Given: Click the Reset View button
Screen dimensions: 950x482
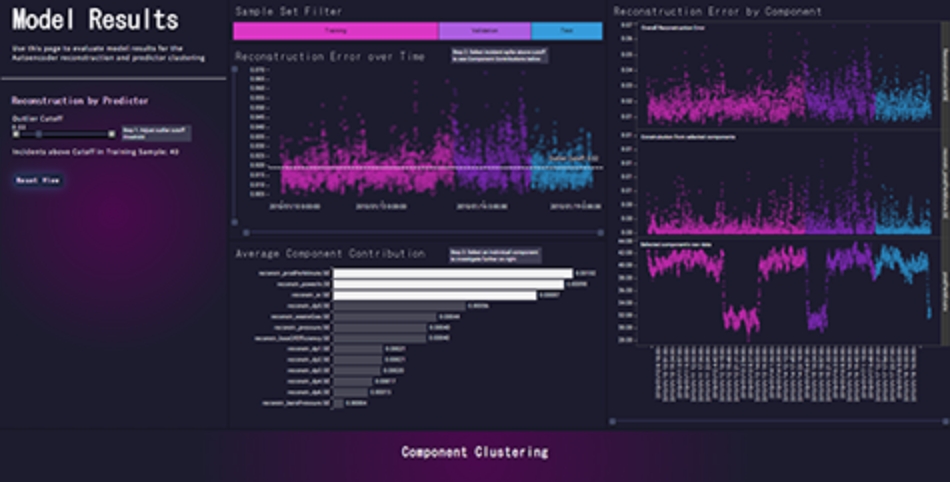Looking at the screenshot, I should (x=38, y=180).
